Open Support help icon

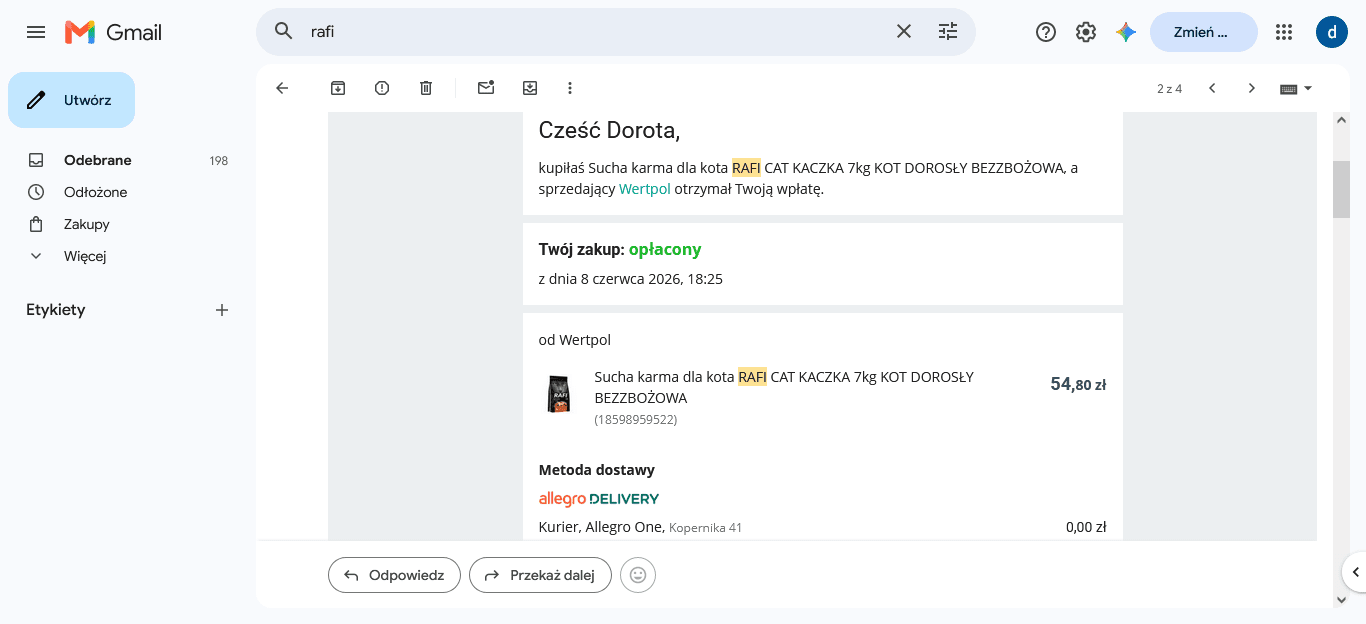point(1046,32)
